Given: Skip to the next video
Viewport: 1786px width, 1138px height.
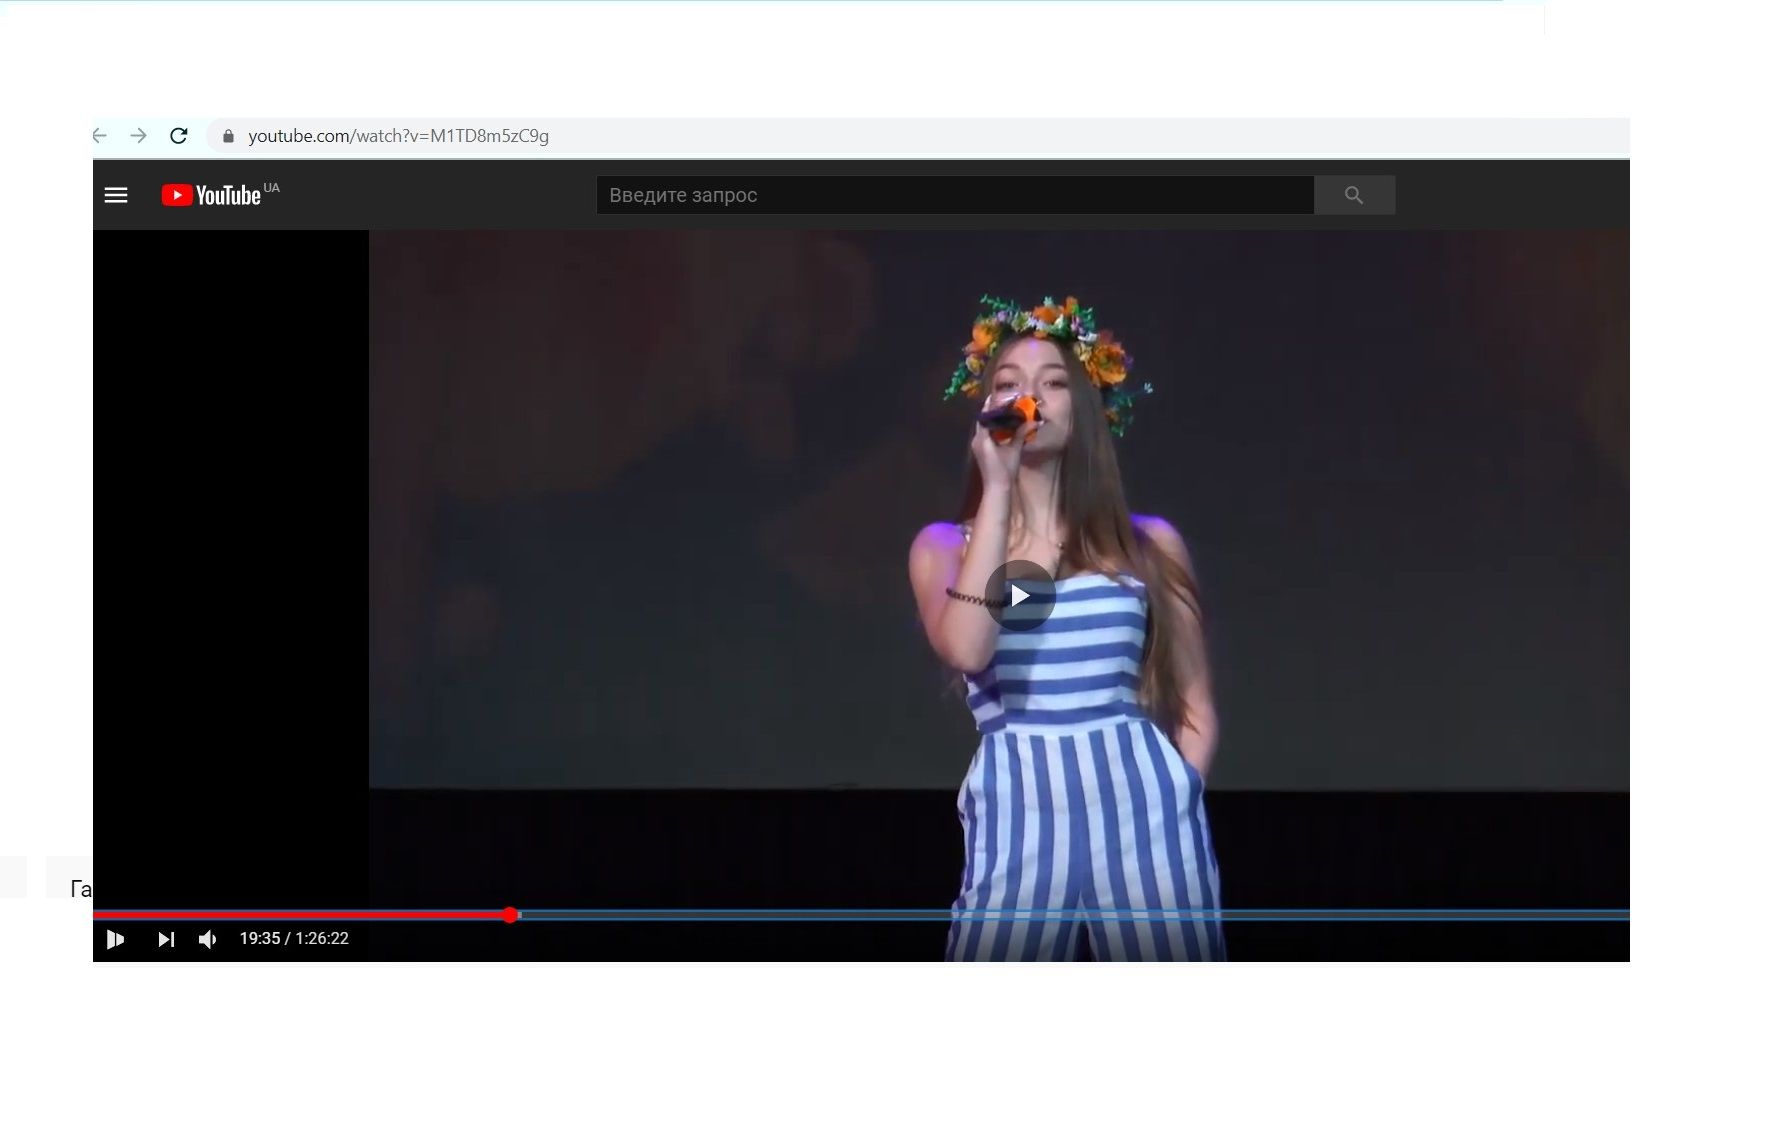Looking at the screenshot, I should (166, 939).
